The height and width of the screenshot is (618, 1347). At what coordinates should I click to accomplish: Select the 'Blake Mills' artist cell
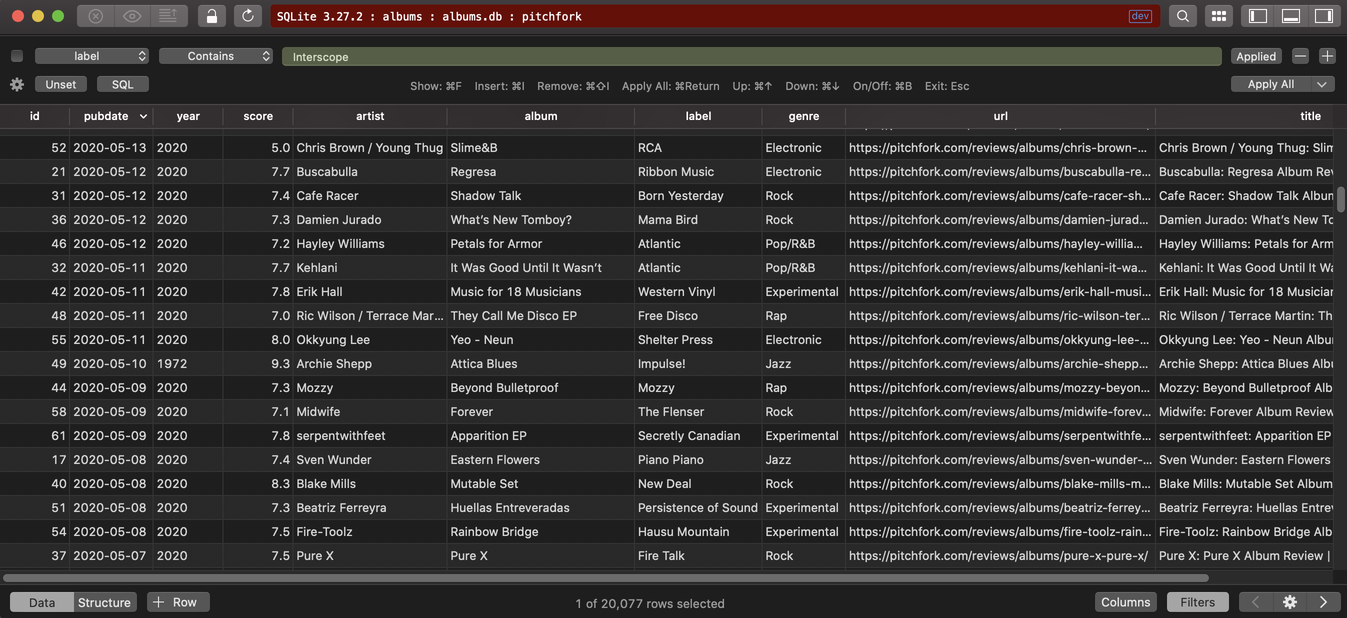tap(370, 483)
